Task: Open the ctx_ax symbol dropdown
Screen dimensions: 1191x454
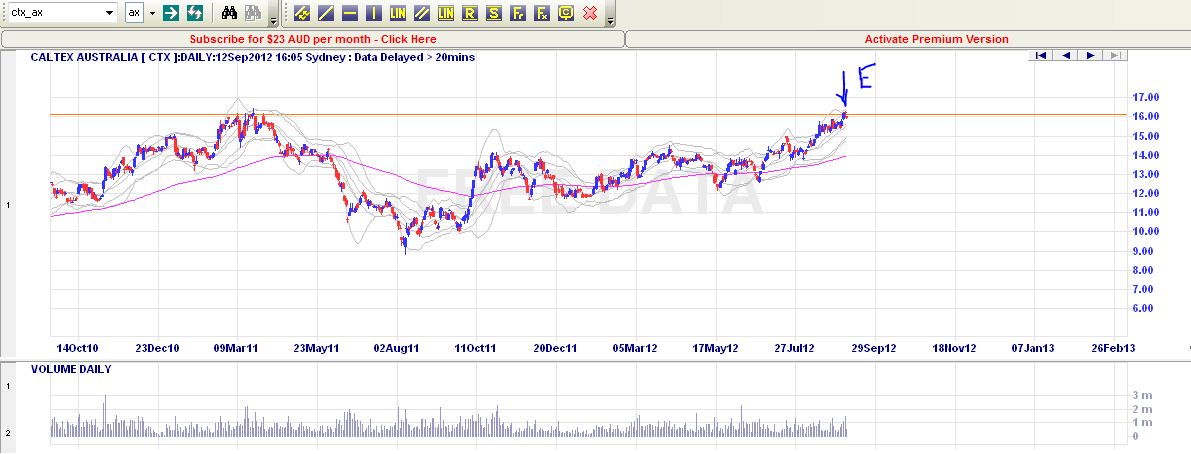Action: 110,13
